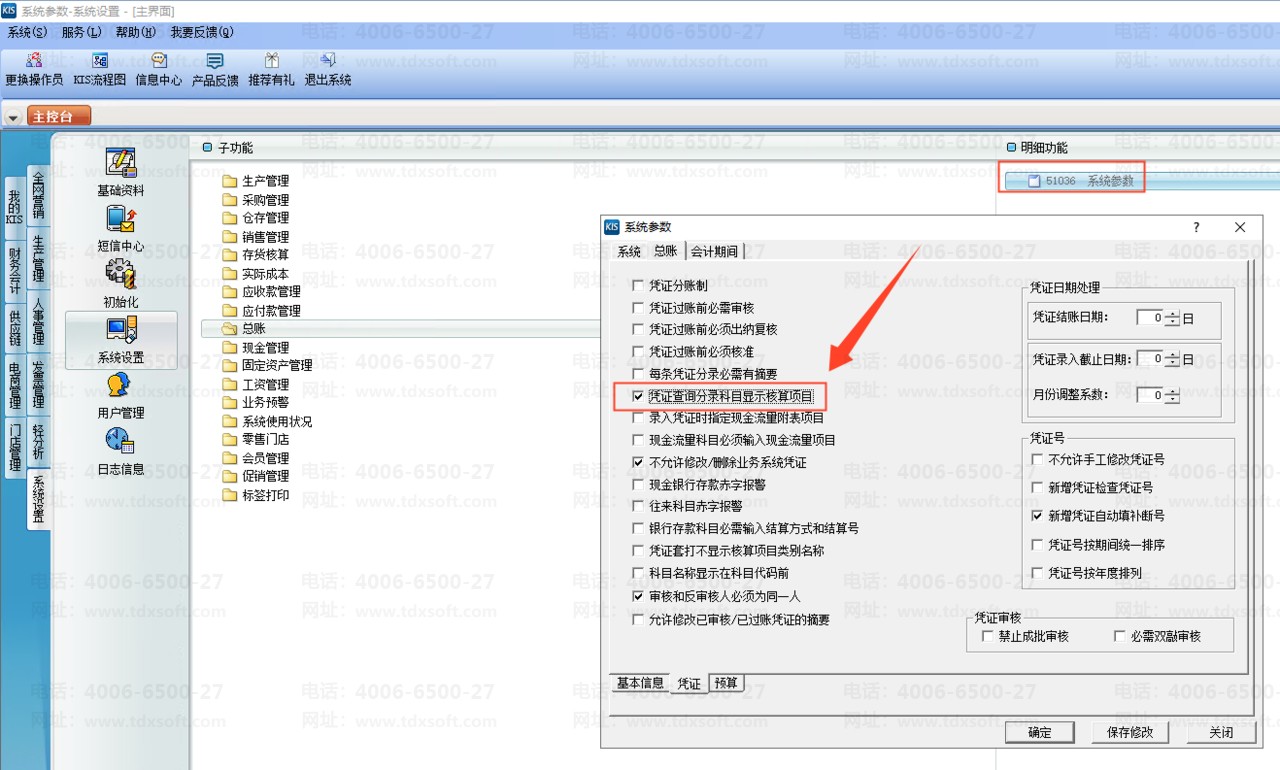
Task: Open the 系统(S) menu
Action: (28, 33)
